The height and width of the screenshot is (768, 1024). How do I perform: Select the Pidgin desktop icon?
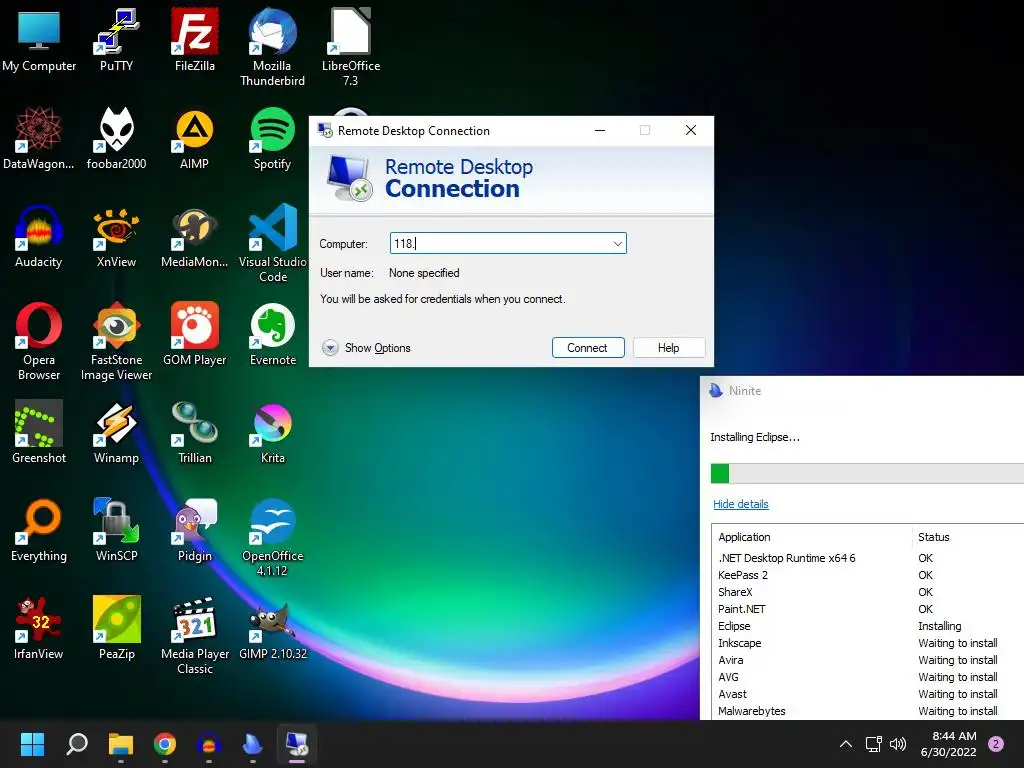195,530
